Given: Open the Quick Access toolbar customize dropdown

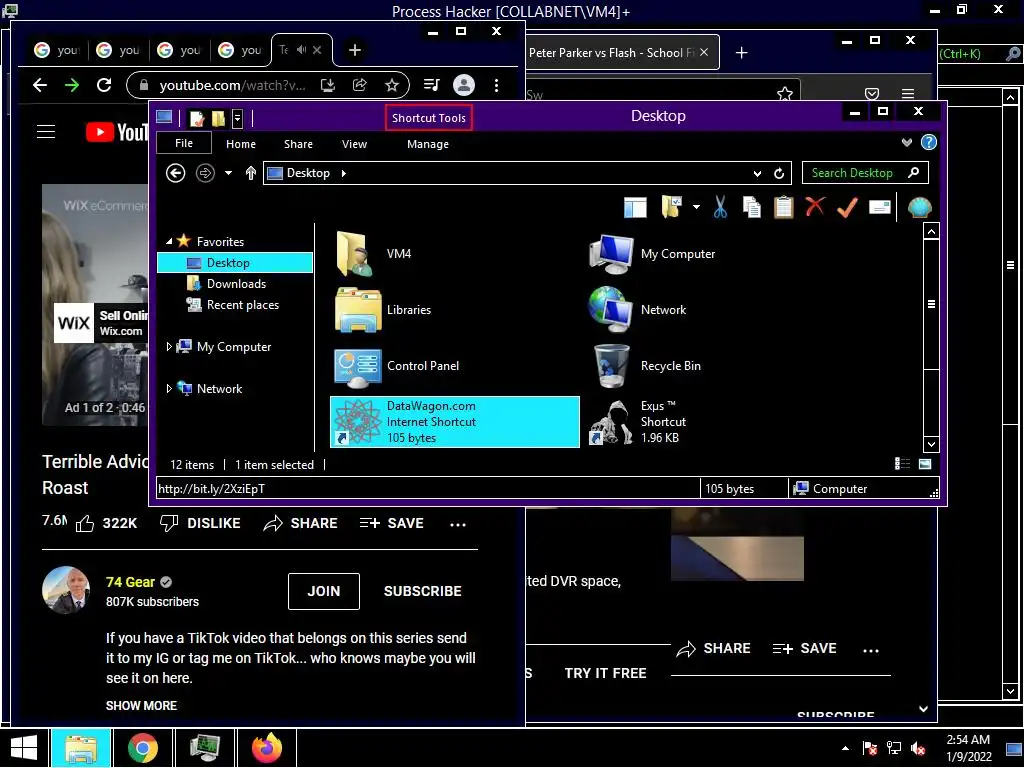Looking at the screenshot, I should [238, 118].
